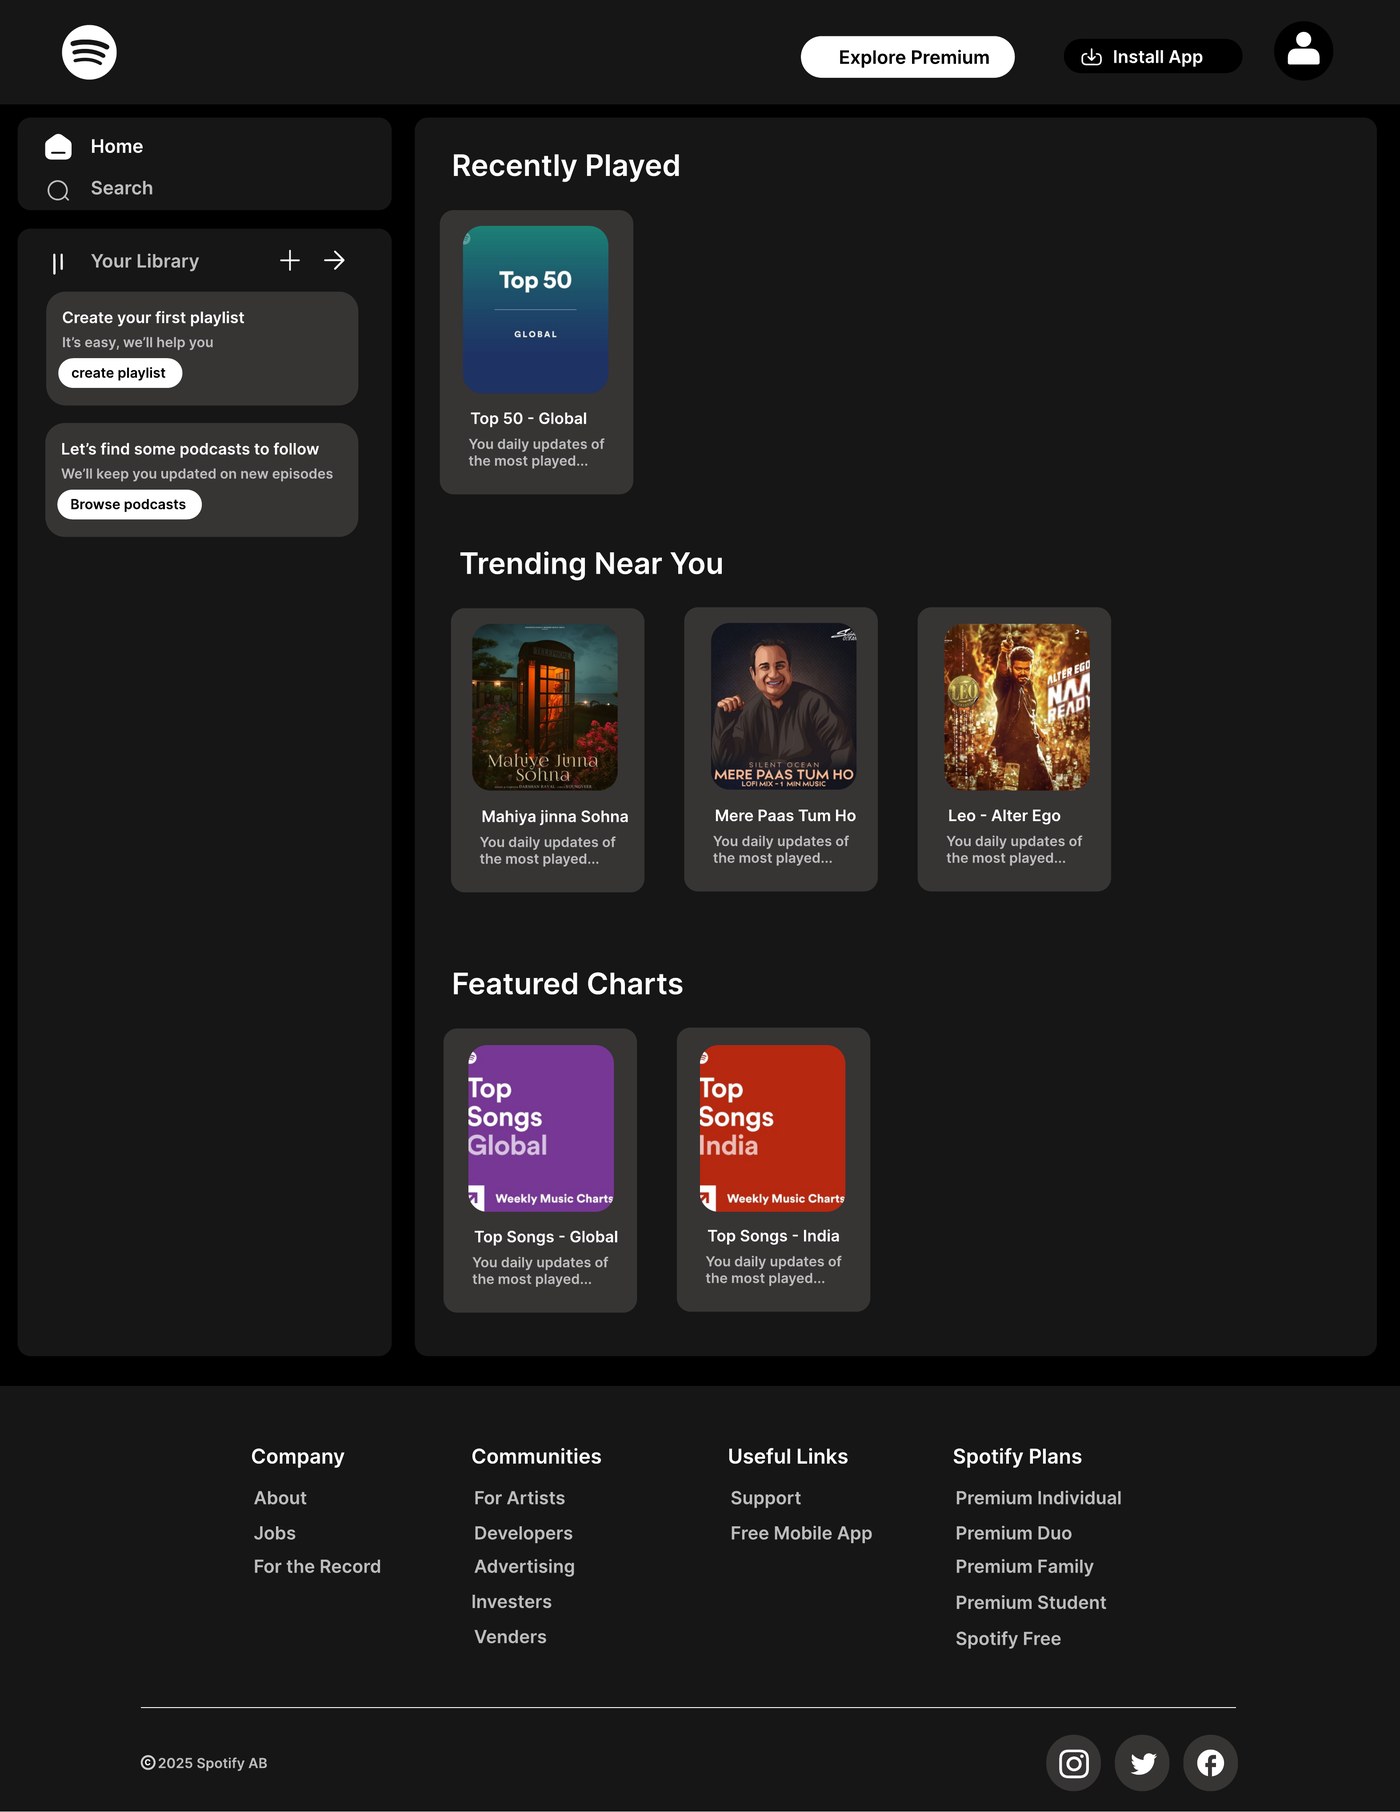Open the About footer link
The width and height of the screenshot is (1400, 1812).
pos(280,1498)
